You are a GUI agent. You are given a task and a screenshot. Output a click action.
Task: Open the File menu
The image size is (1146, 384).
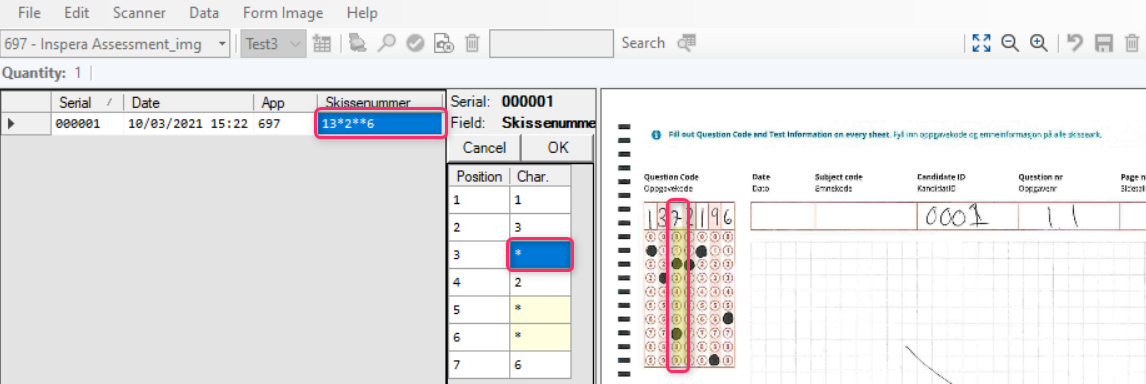click(29, 13)
